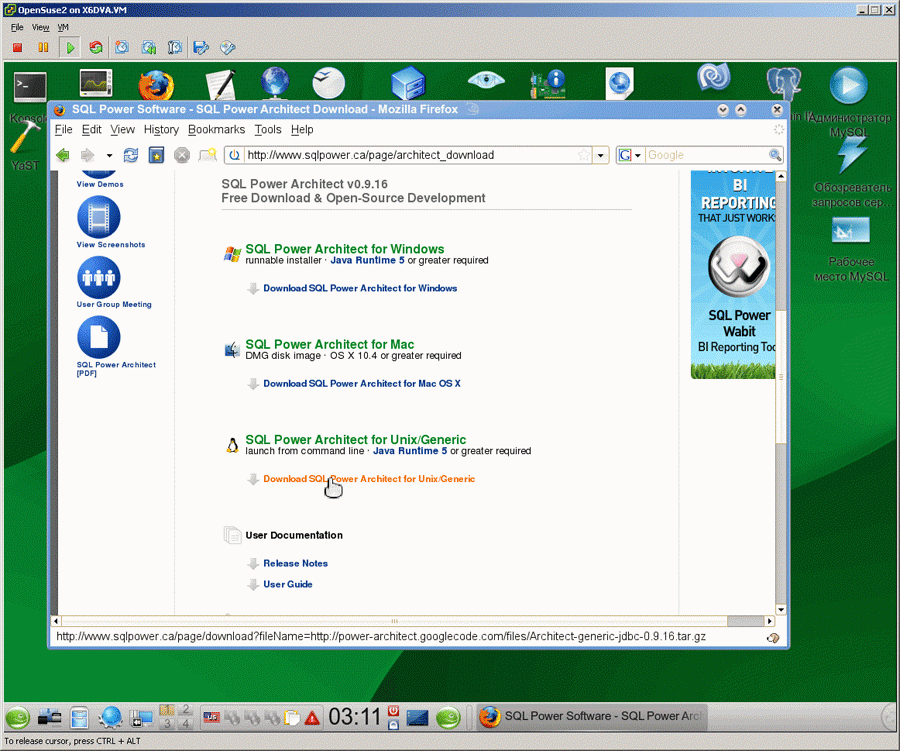Open the Snapshot Manager icon
Screen dimensions: 900x751
(174, 48)
